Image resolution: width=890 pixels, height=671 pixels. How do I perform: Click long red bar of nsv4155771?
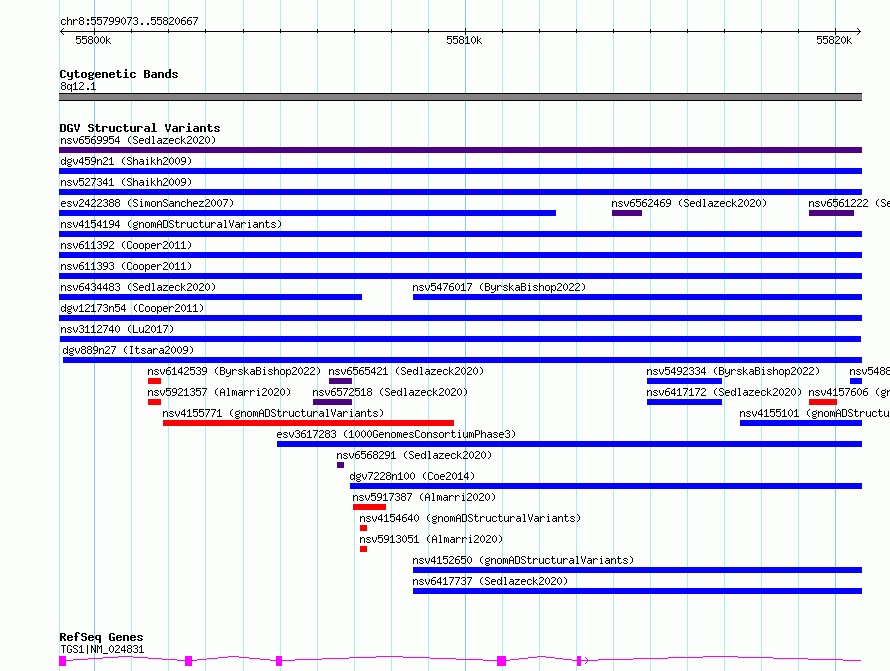click(308, 423)
